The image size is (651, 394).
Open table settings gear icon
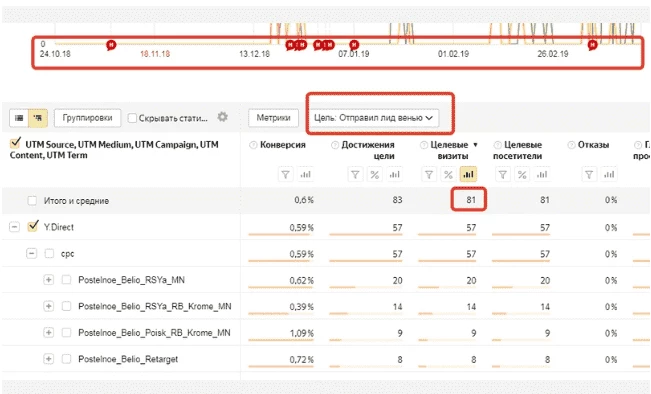pos(223,117)
